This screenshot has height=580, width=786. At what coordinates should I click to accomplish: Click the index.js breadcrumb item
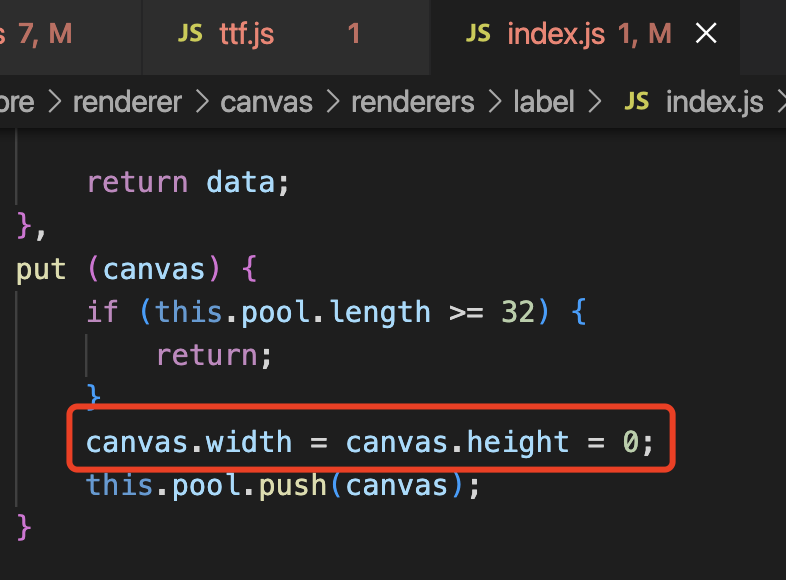tap(714, 102)
